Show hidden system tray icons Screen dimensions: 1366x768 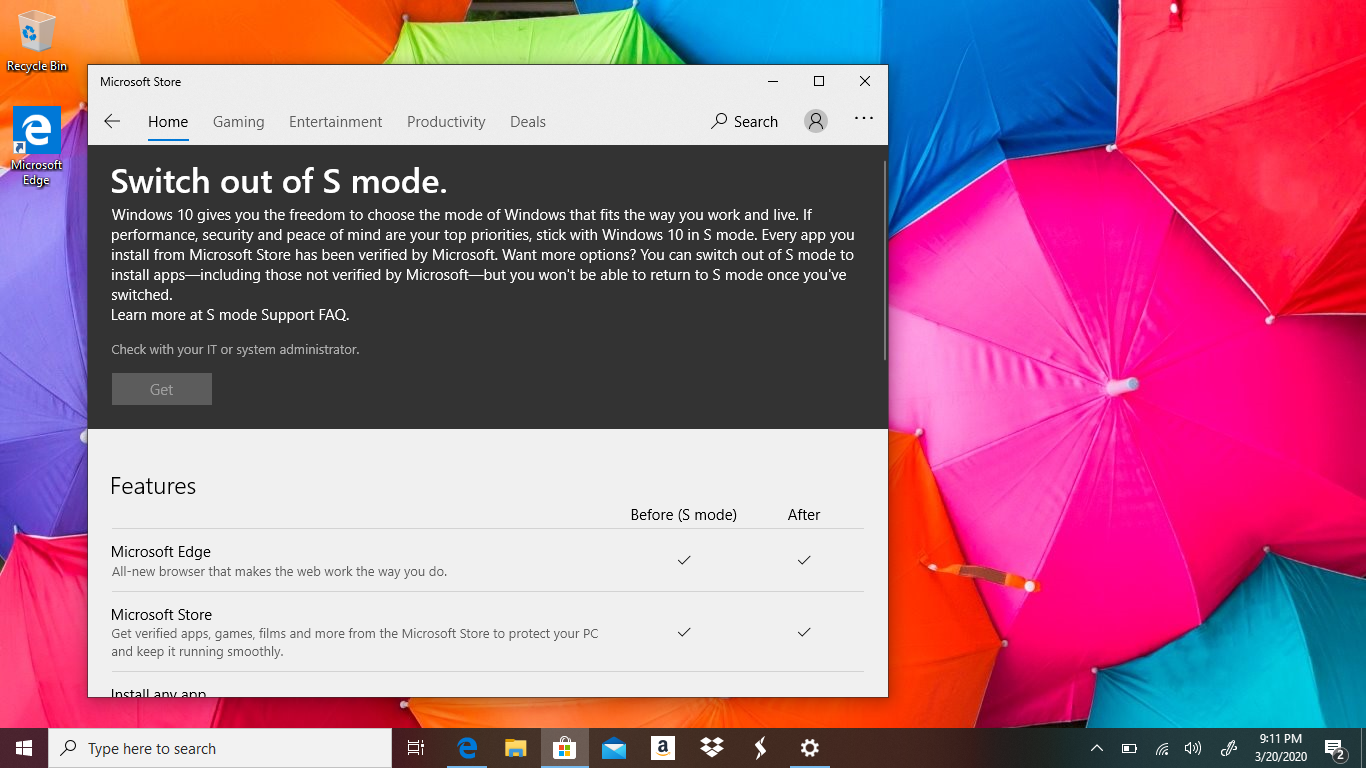1097,748
